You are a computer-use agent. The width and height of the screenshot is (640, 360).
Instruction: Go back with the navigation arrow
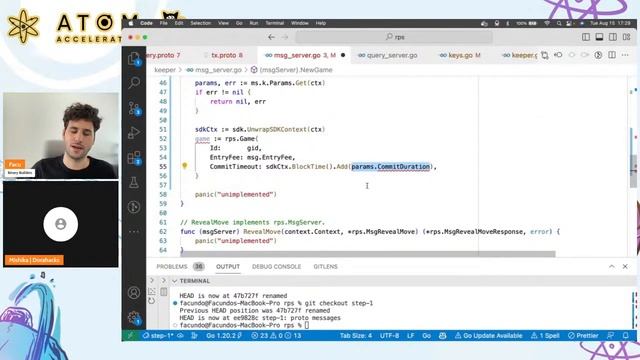(271, 37)
